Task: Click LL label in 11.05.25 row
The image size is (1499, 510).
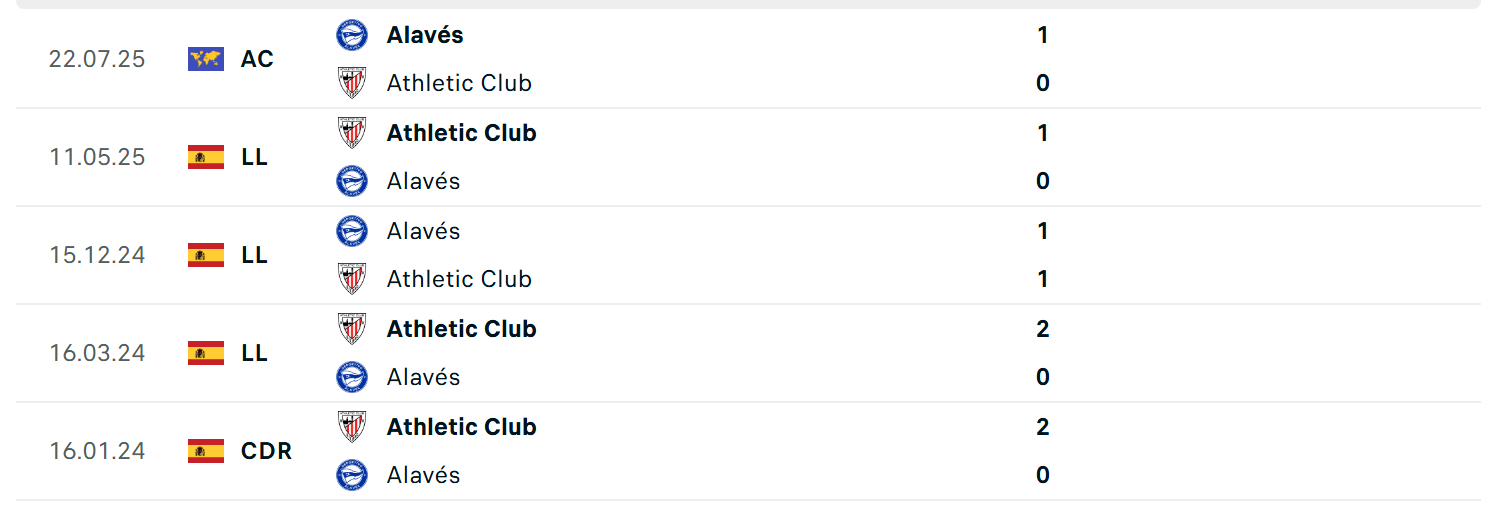Action: (x=254, y=157)
